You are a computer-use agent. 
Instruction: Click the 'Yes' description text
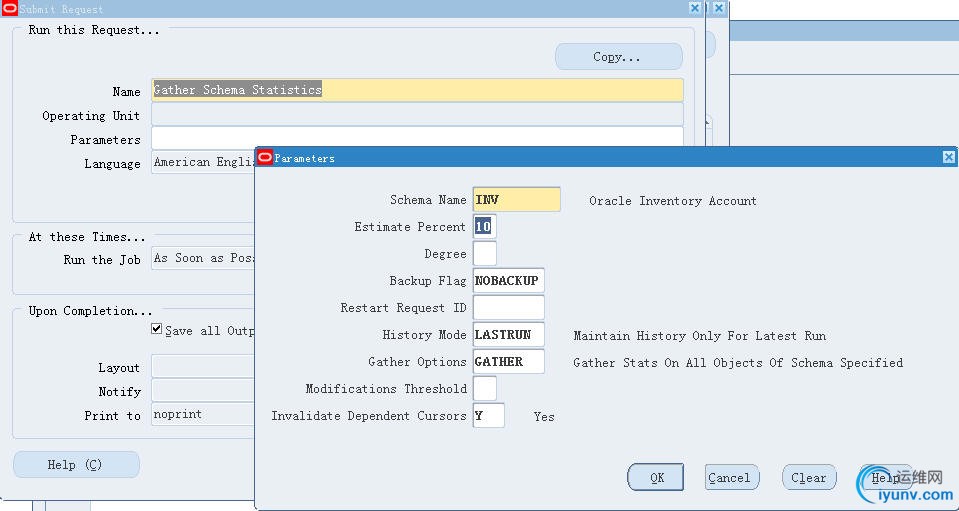click(544, 417)
